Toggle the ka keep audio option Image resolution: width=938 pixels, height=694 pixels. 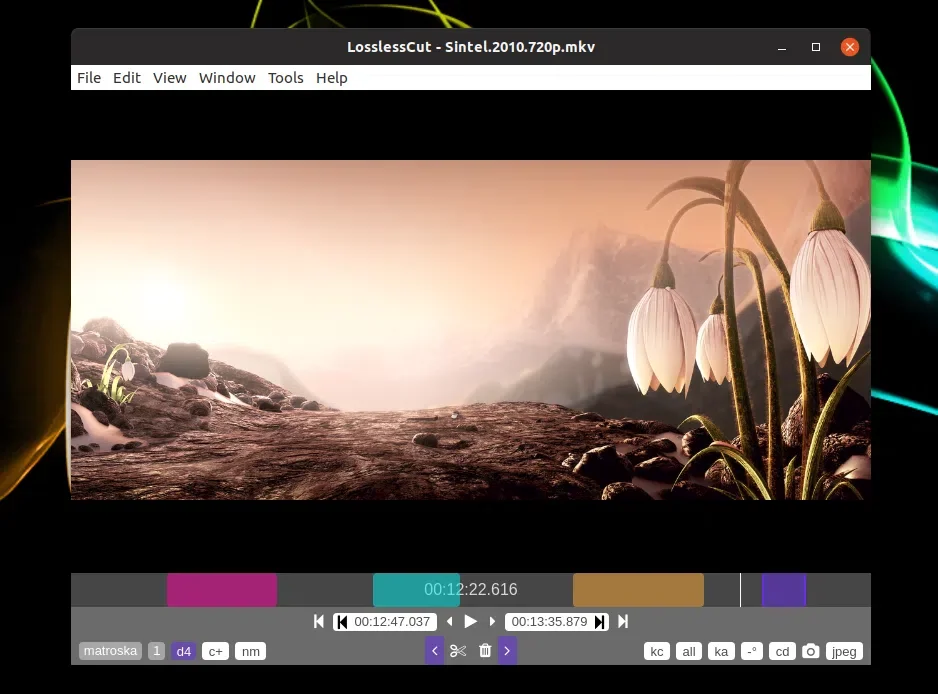[x=720, y=652]
